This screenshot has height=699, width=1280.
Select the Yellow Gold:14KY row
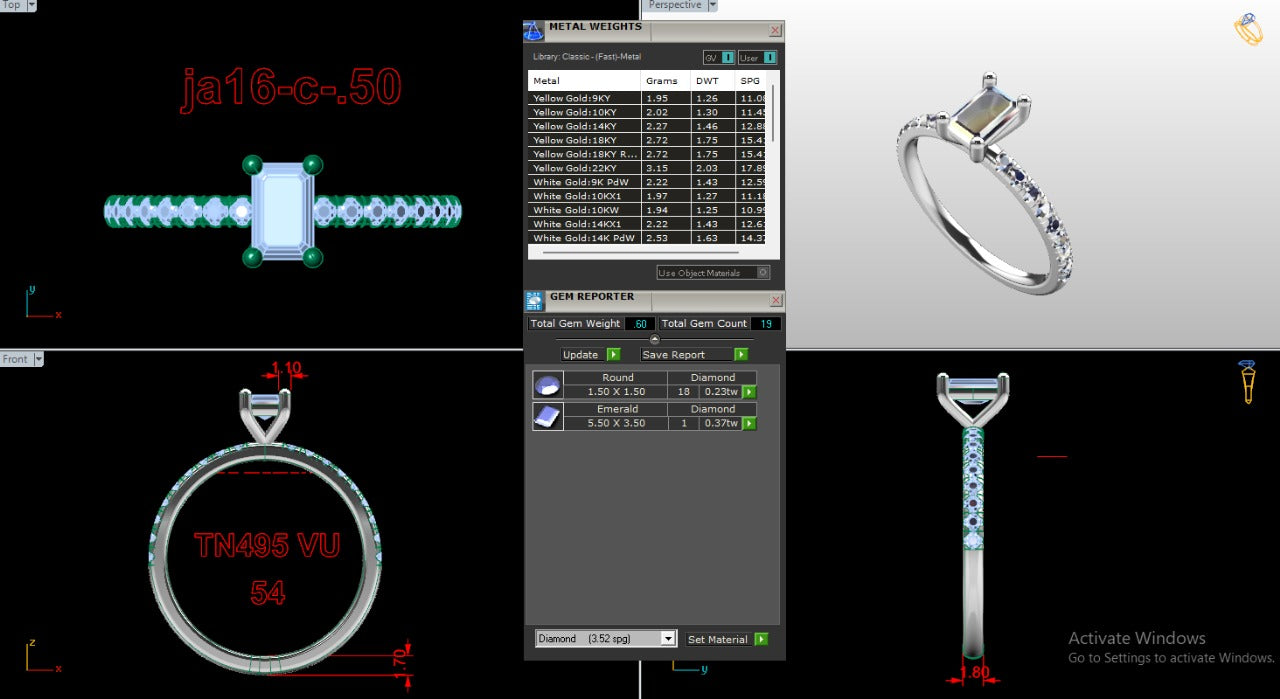coord(647,126)
